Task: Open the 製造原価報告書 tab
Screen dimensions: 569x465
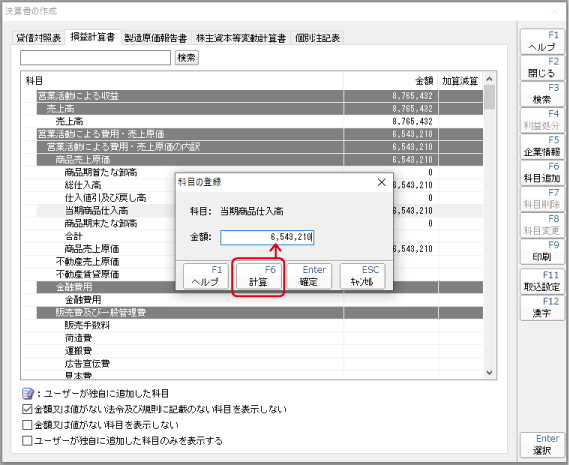Action: tap(156, 38)
